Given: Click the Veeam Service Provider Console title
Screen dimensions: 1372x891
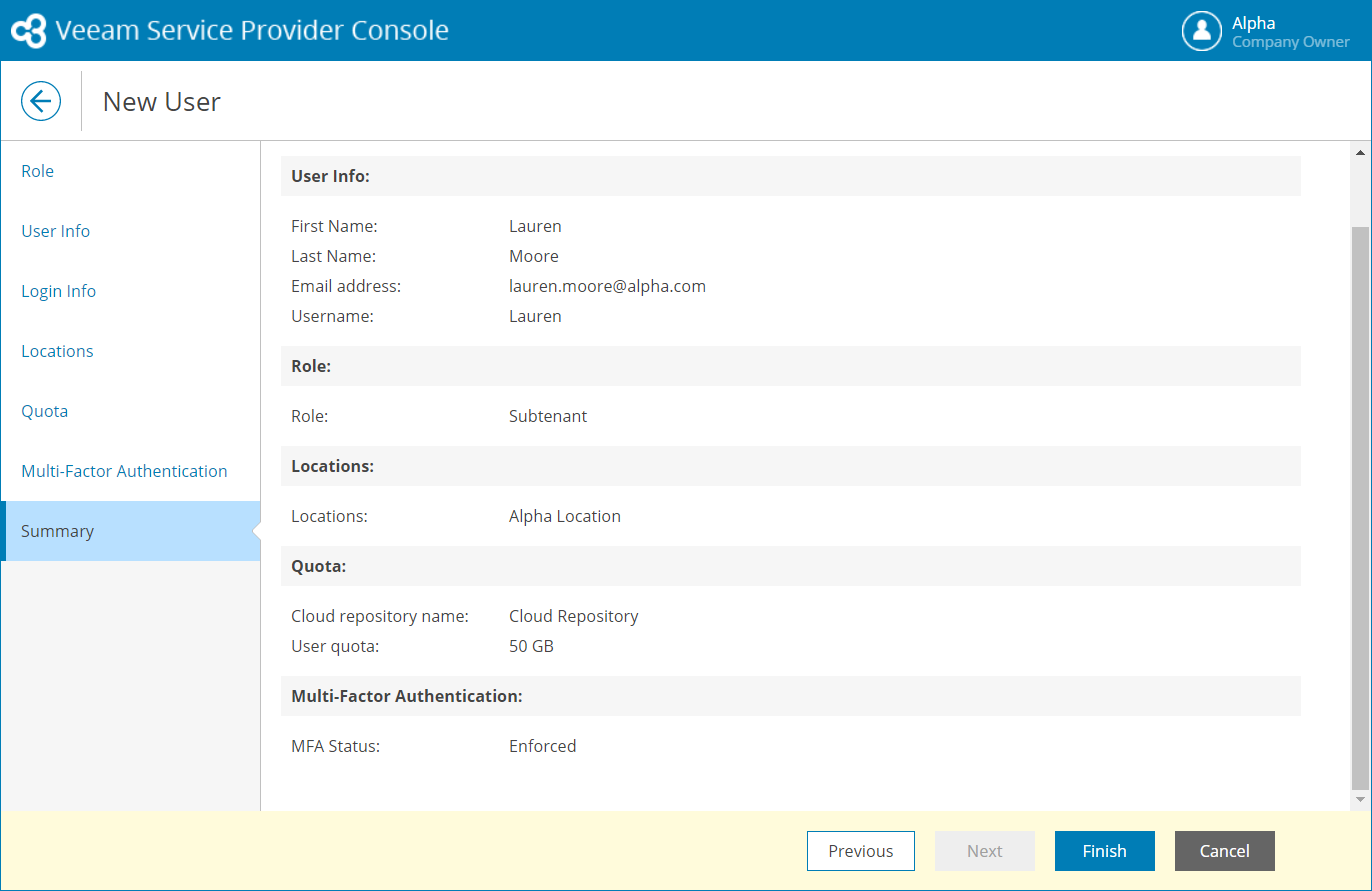Looking at the screenshot, I should (252, 30).
